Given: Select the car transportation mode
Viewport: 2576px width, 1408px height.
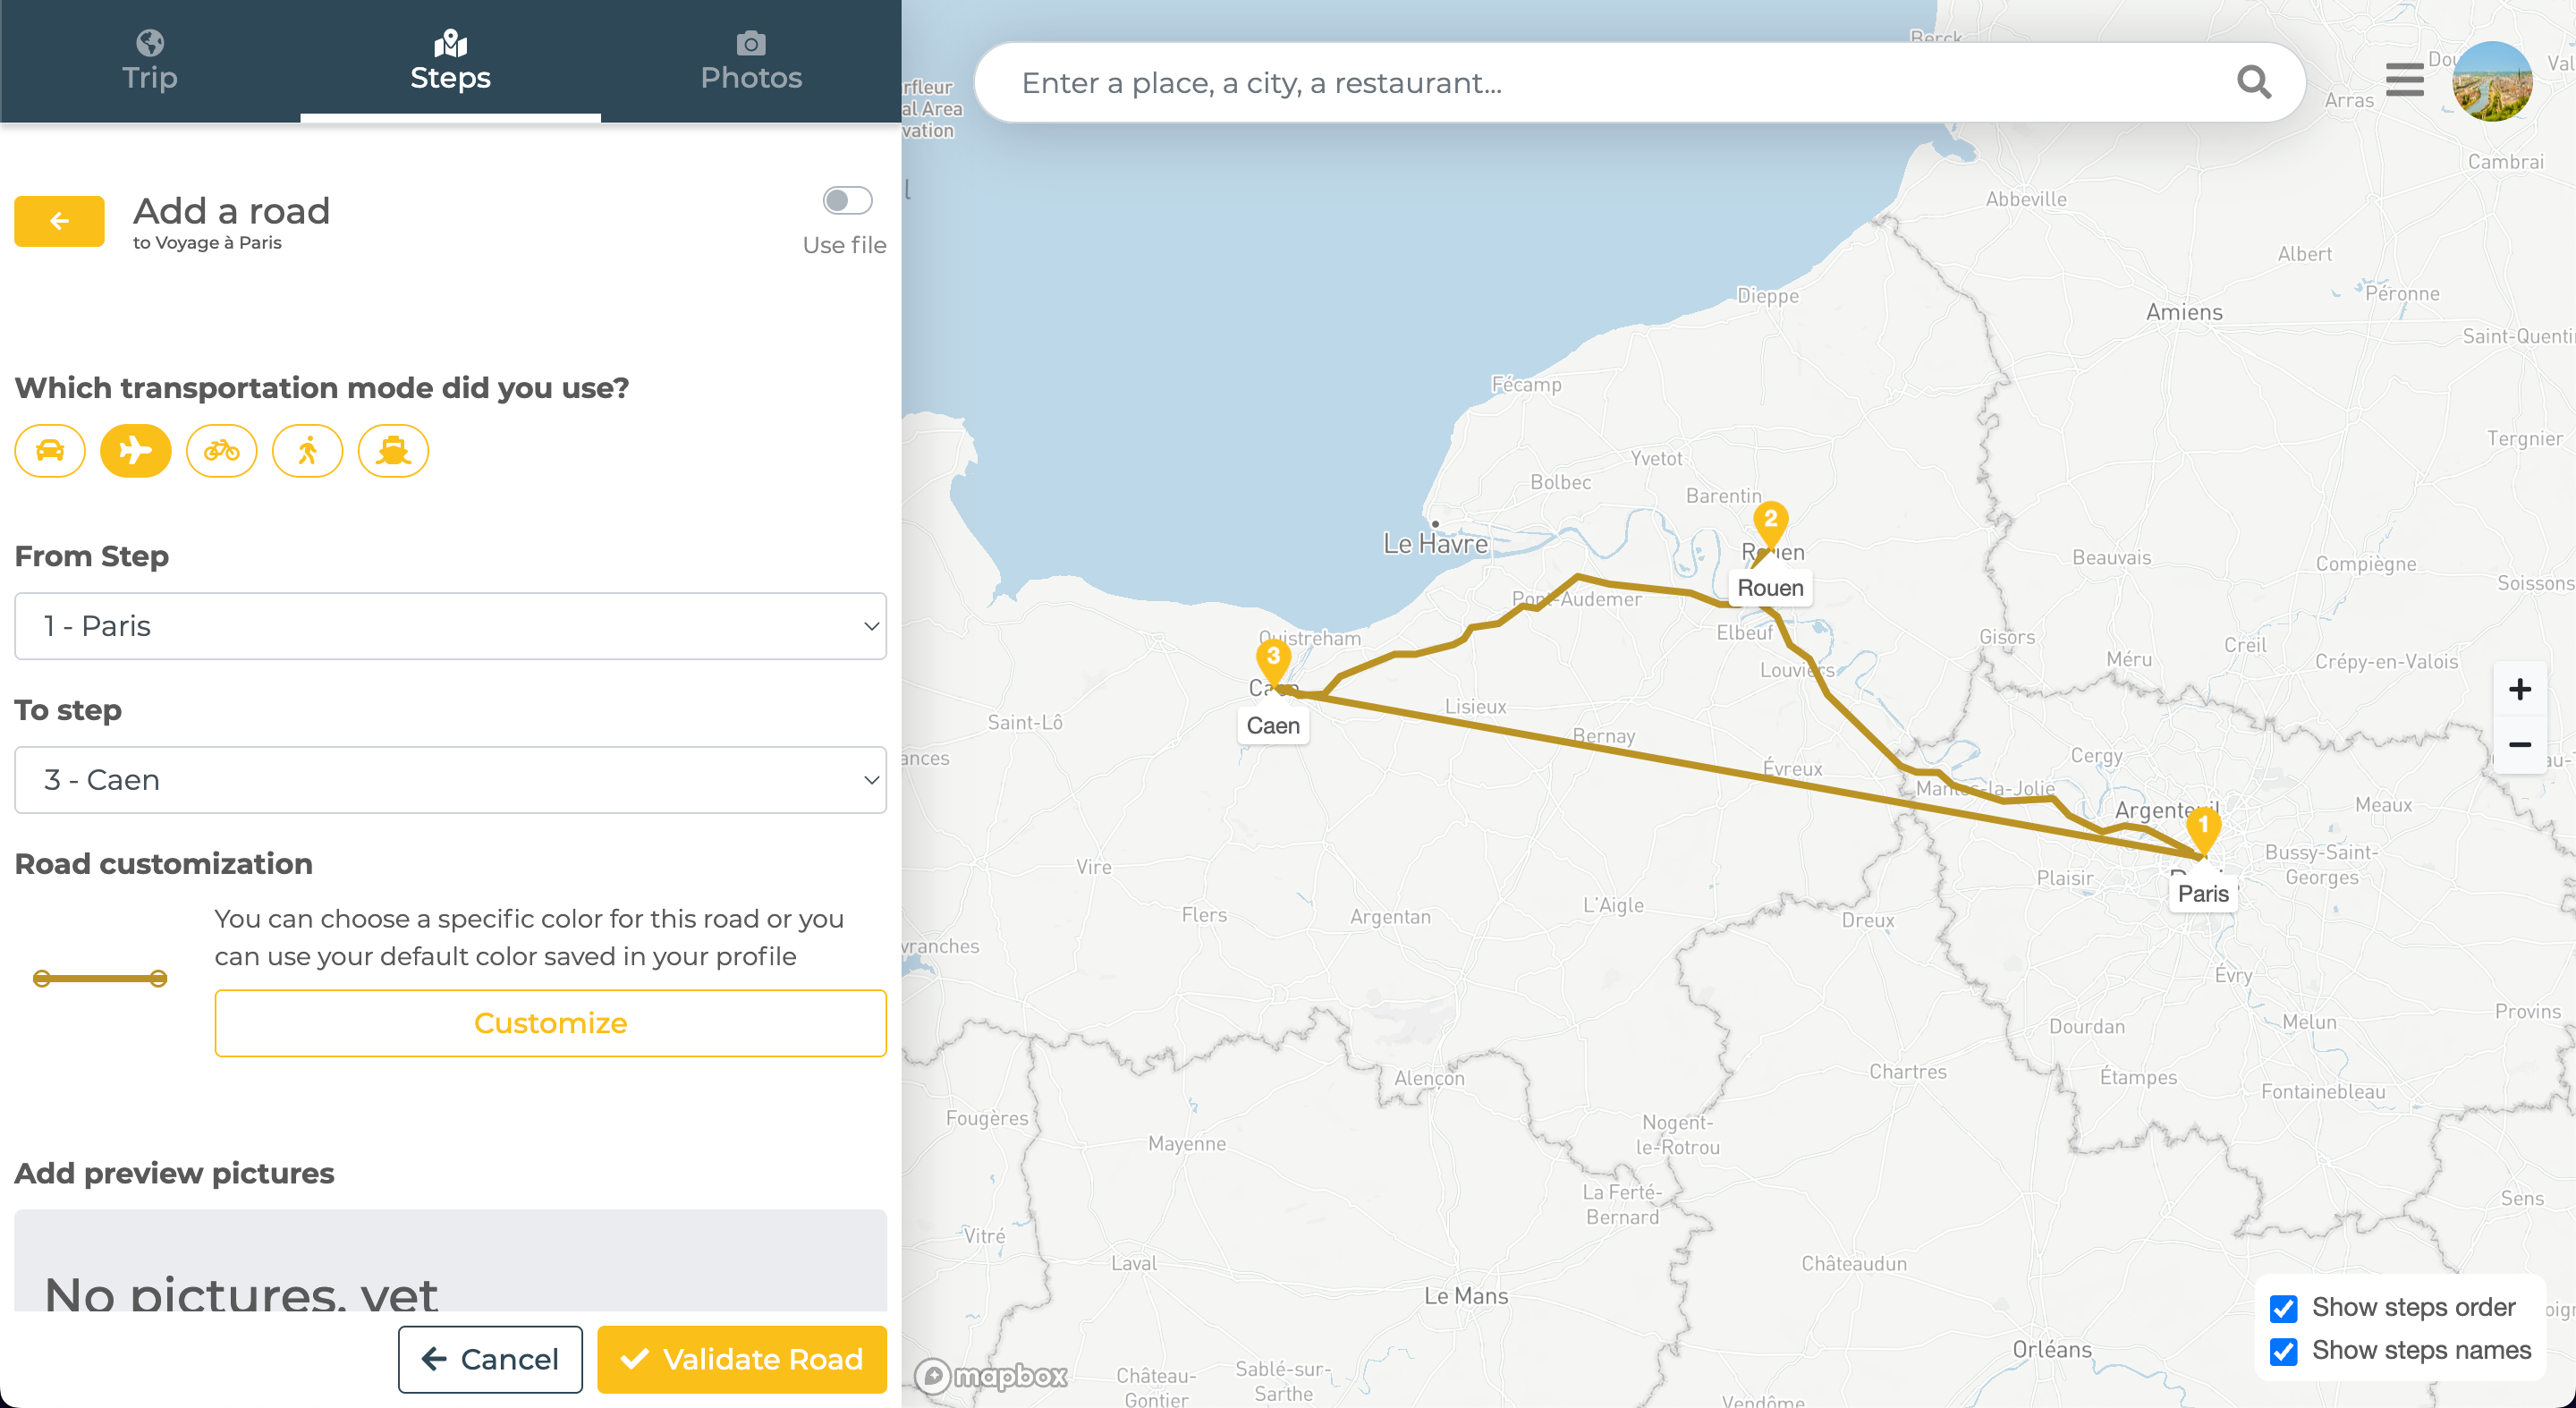Looking at the screenshot, I should coord(49,451).
